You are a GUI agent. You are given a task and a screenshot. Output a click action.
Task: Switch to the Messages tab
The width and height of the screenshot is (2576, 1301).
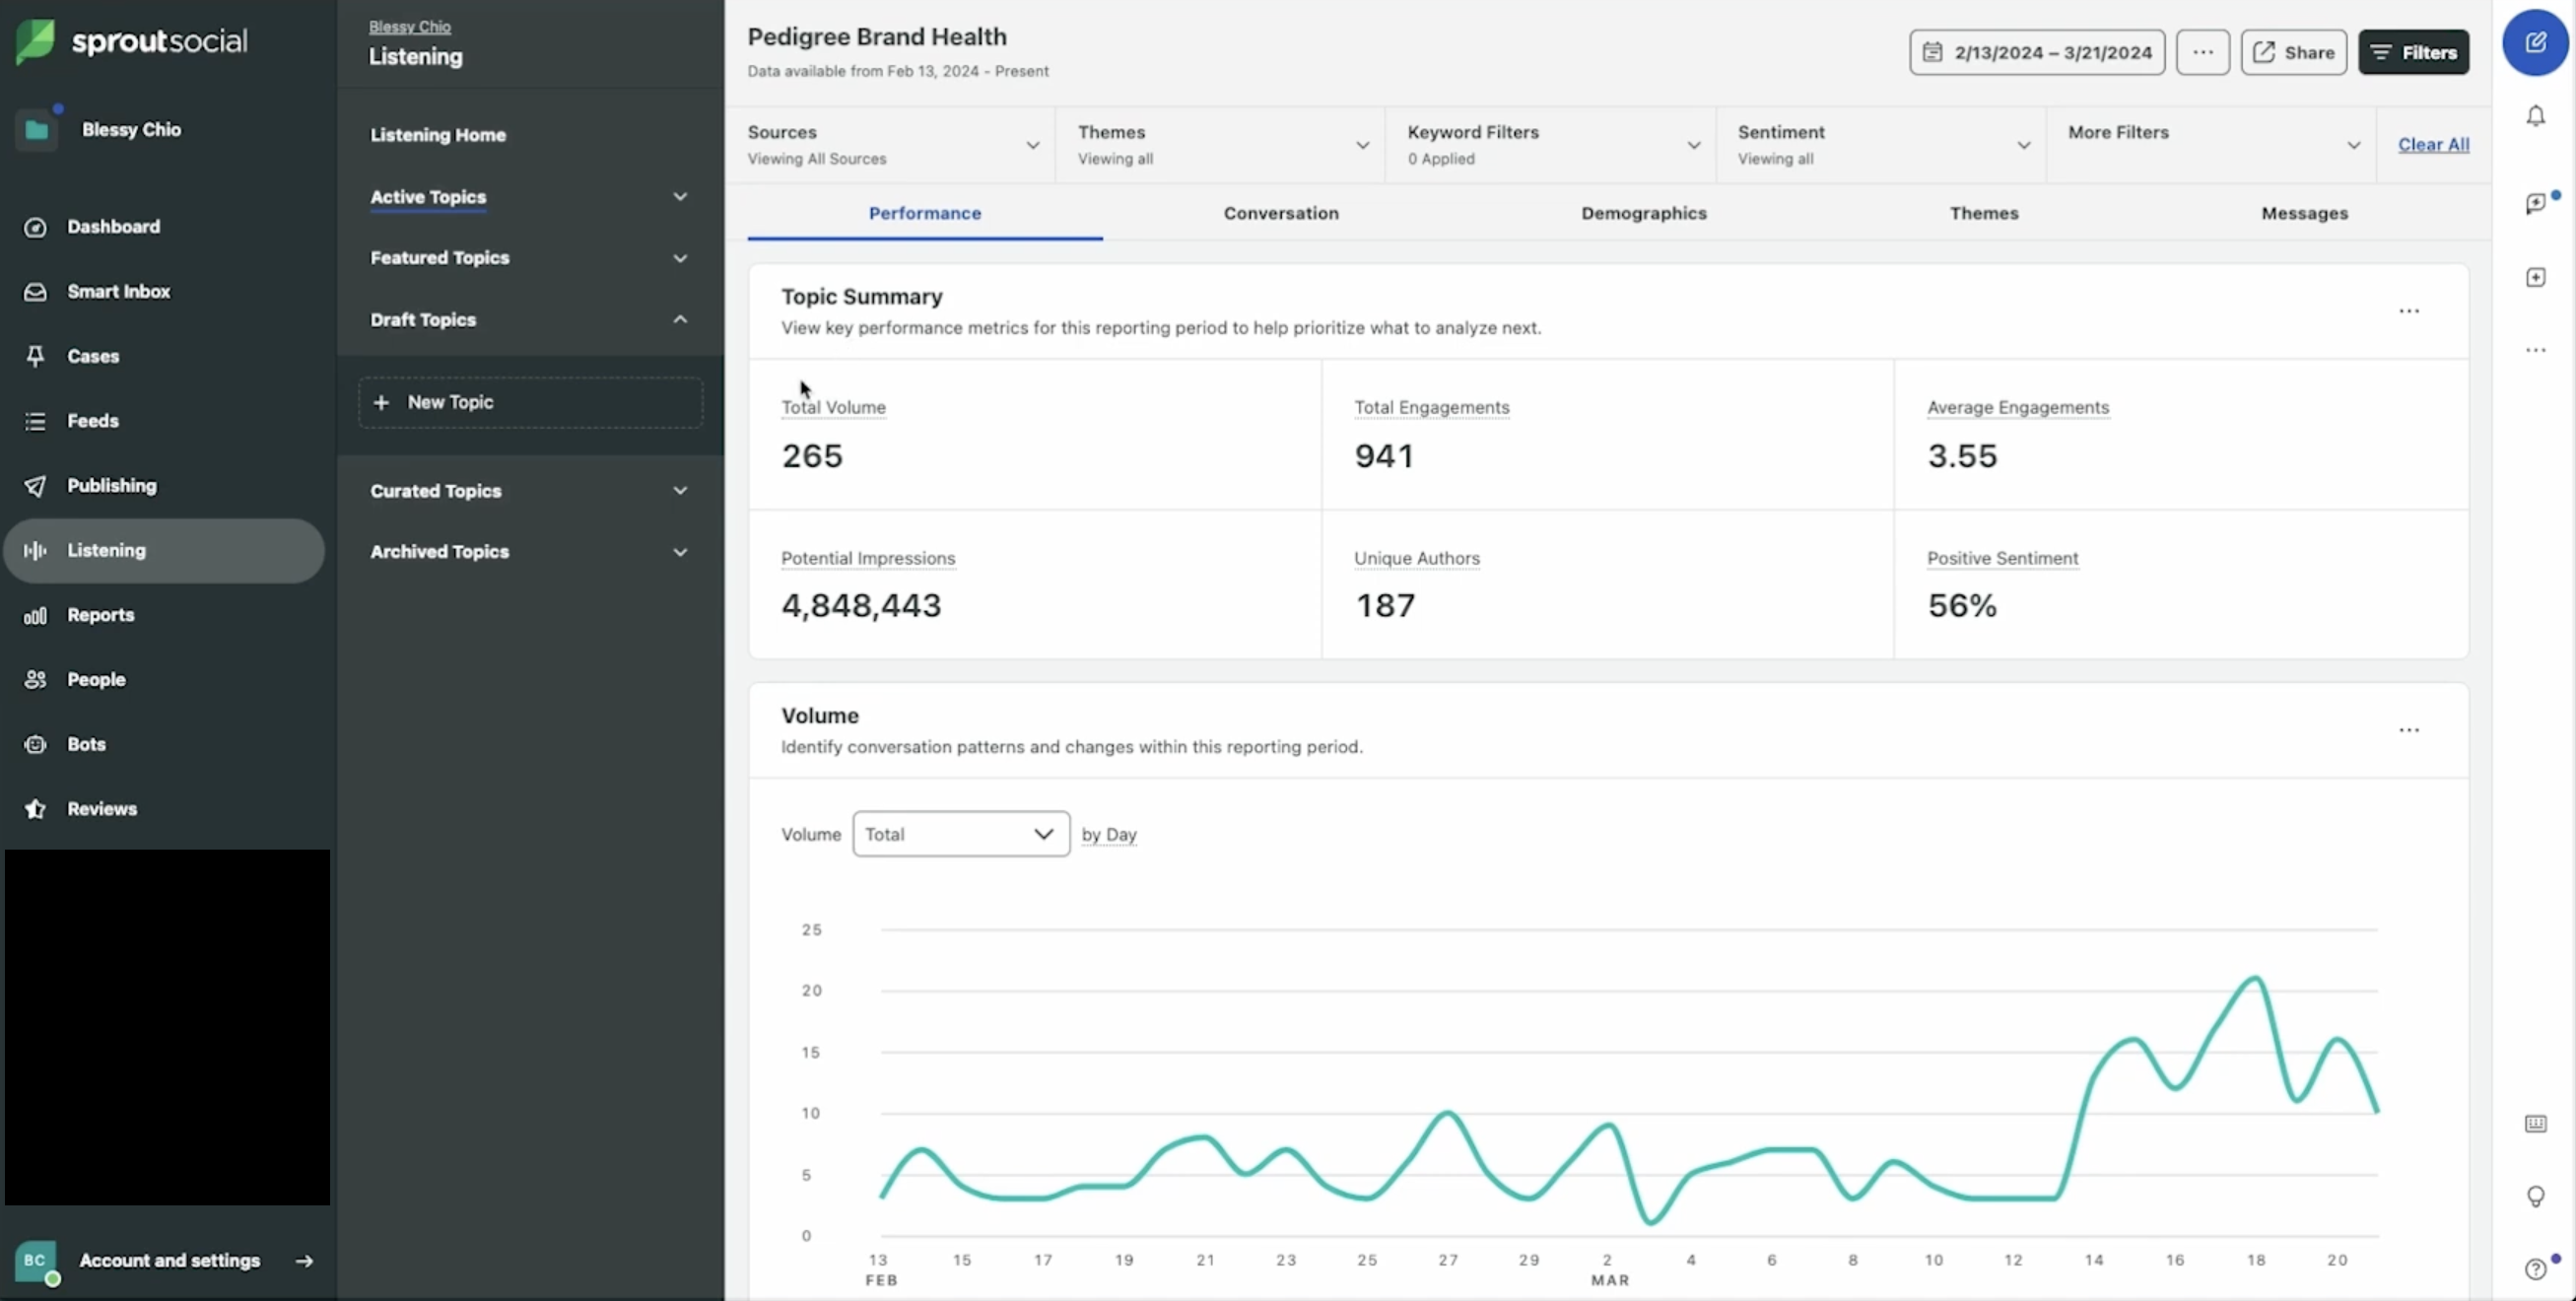click(x=2304, y=213)
